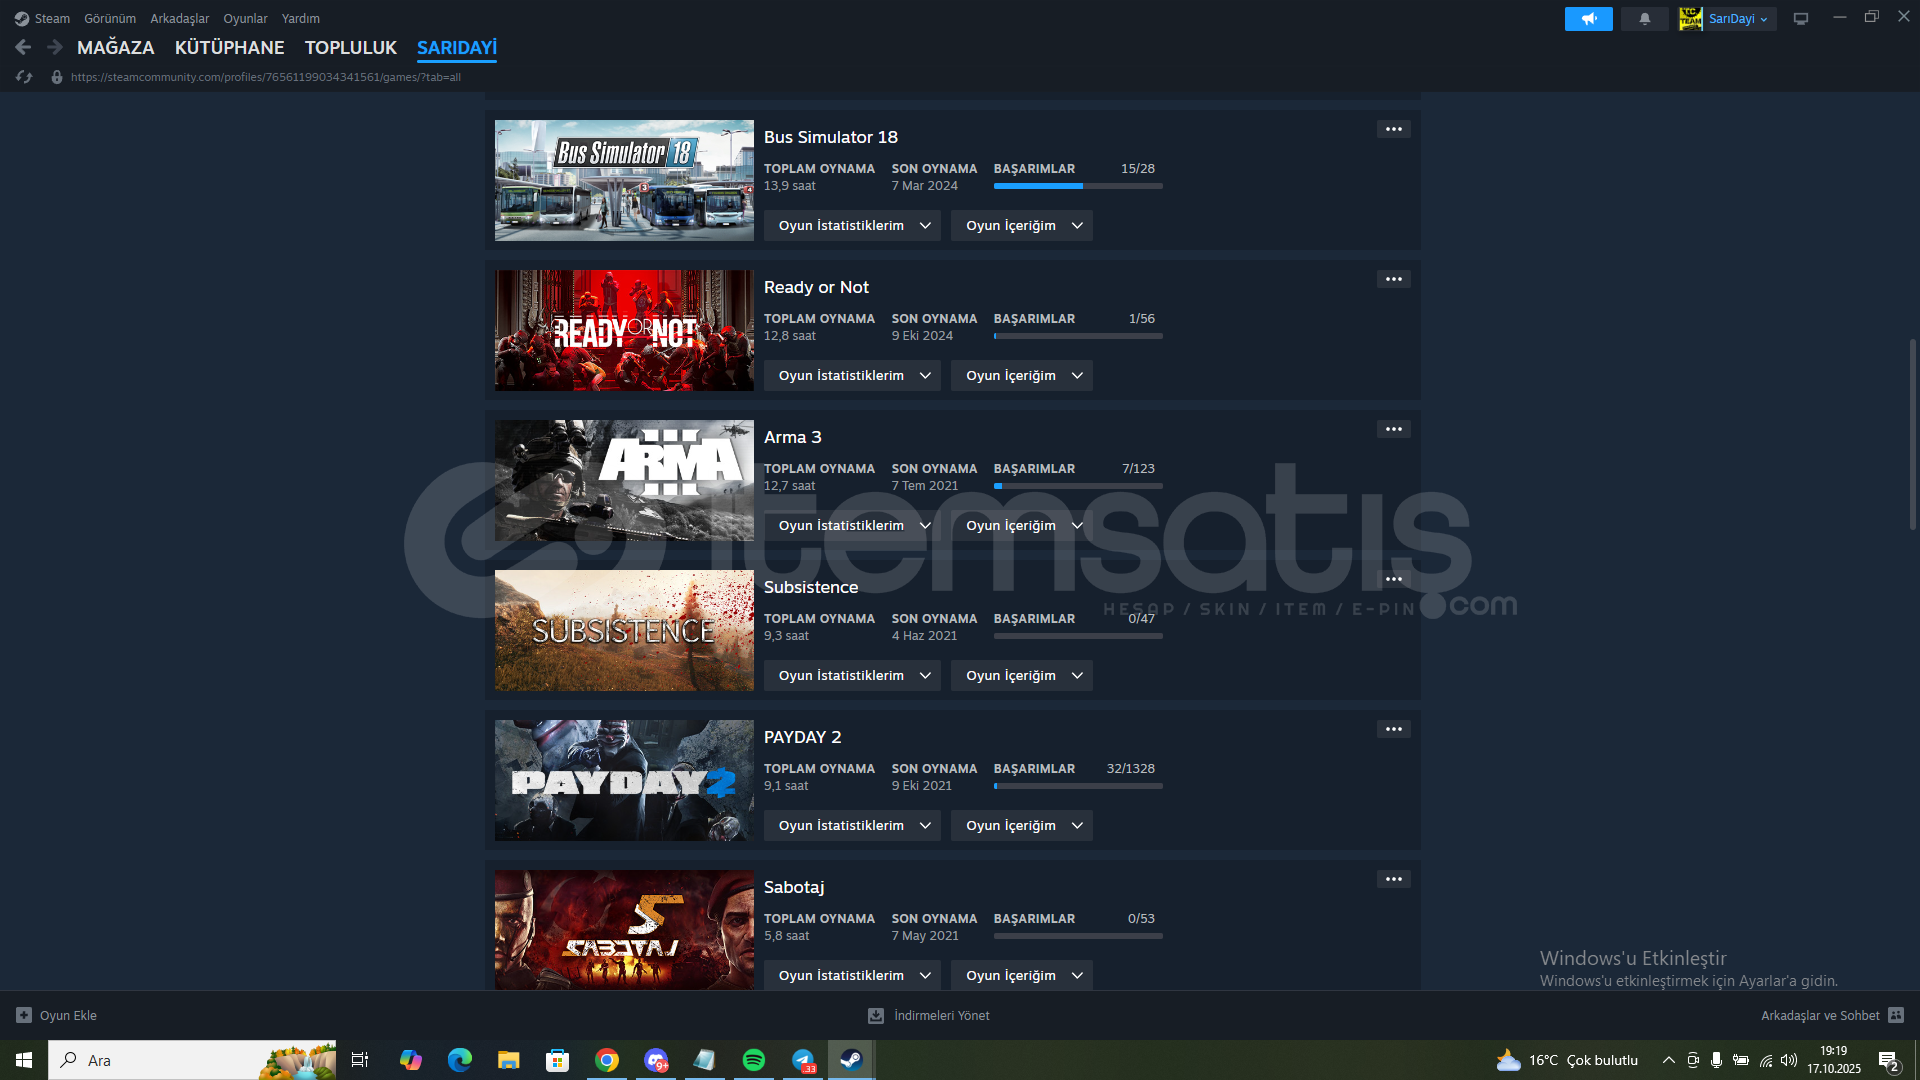Open Arkadaşlar ve Sohbet friends icon
1920x1080 pixels.
[1895, 1015]
